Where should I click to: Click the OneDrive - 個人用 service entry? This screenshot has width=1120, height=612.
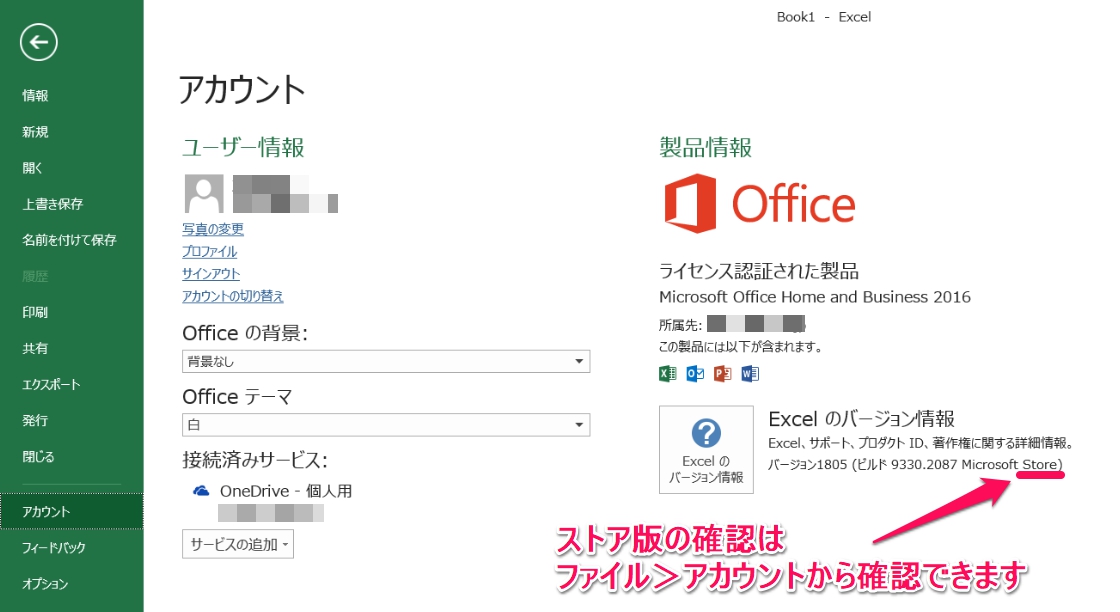pyautogui.click(x=286, y=491)
